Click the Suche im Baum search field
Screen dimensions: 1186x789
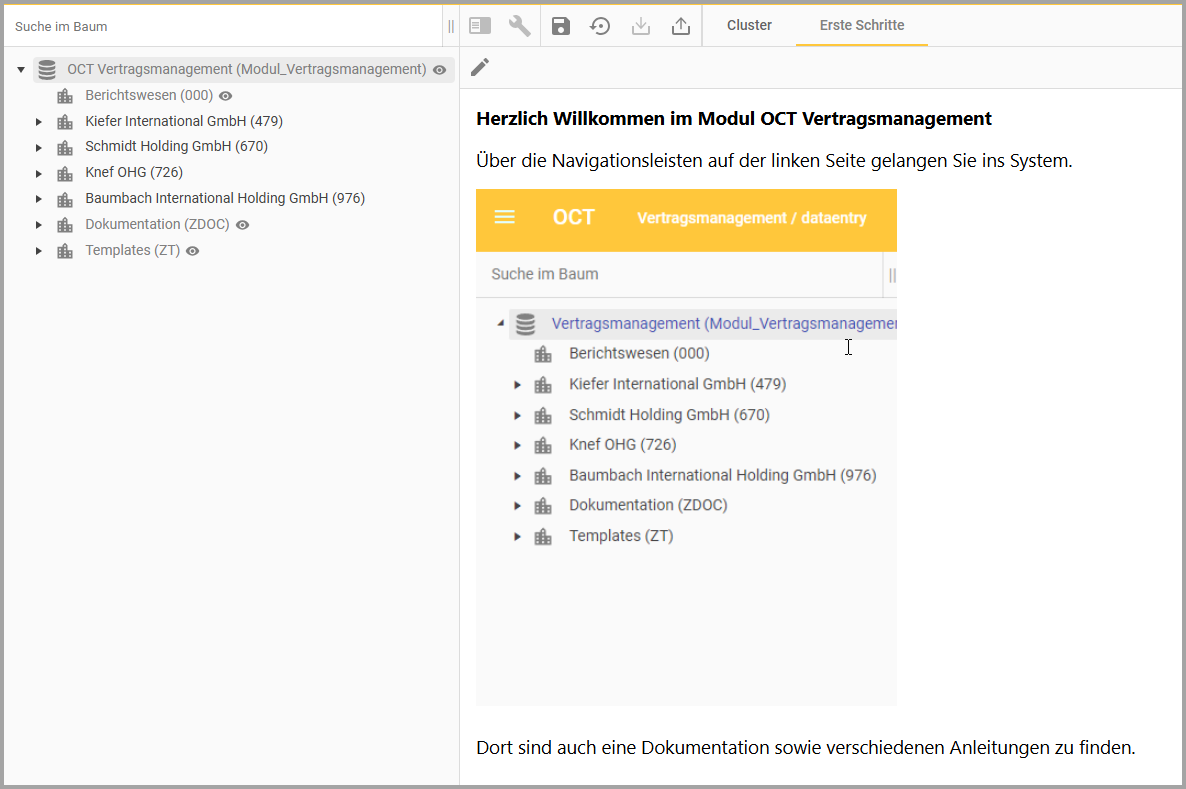pyautogui.click(x=220, y=27)
